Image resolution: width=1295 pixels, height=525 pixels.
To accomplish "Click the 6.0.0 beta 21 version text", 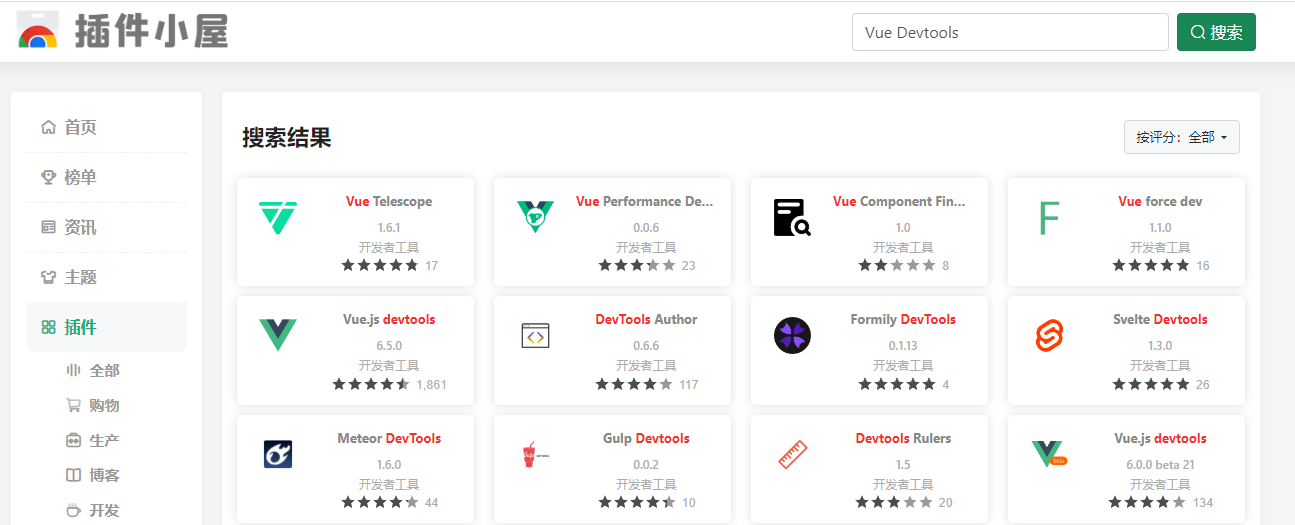I will 1160,464.
